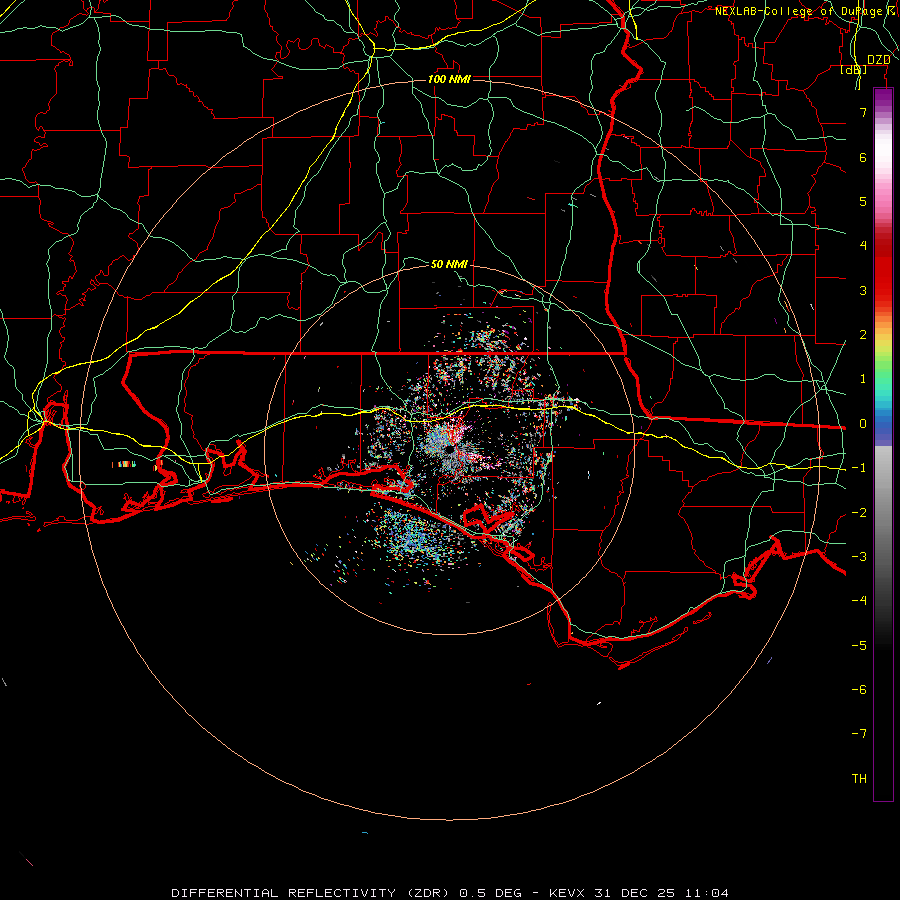Pick the "-3" scale value
Screen dimensions: 900x900
859,557
